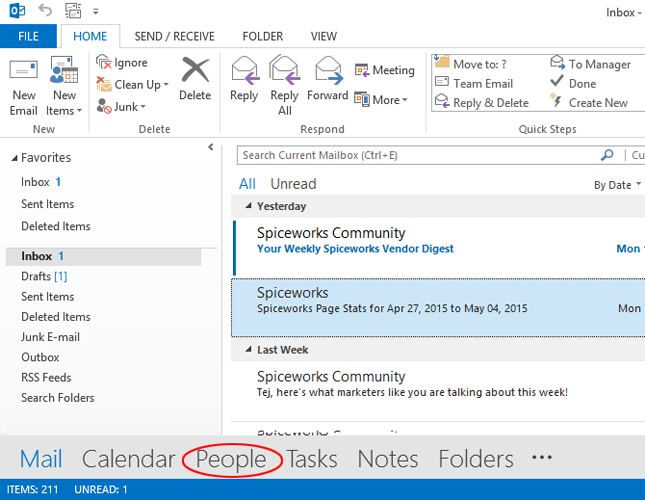Open the Junk dropdown

[x=121, y=106]
